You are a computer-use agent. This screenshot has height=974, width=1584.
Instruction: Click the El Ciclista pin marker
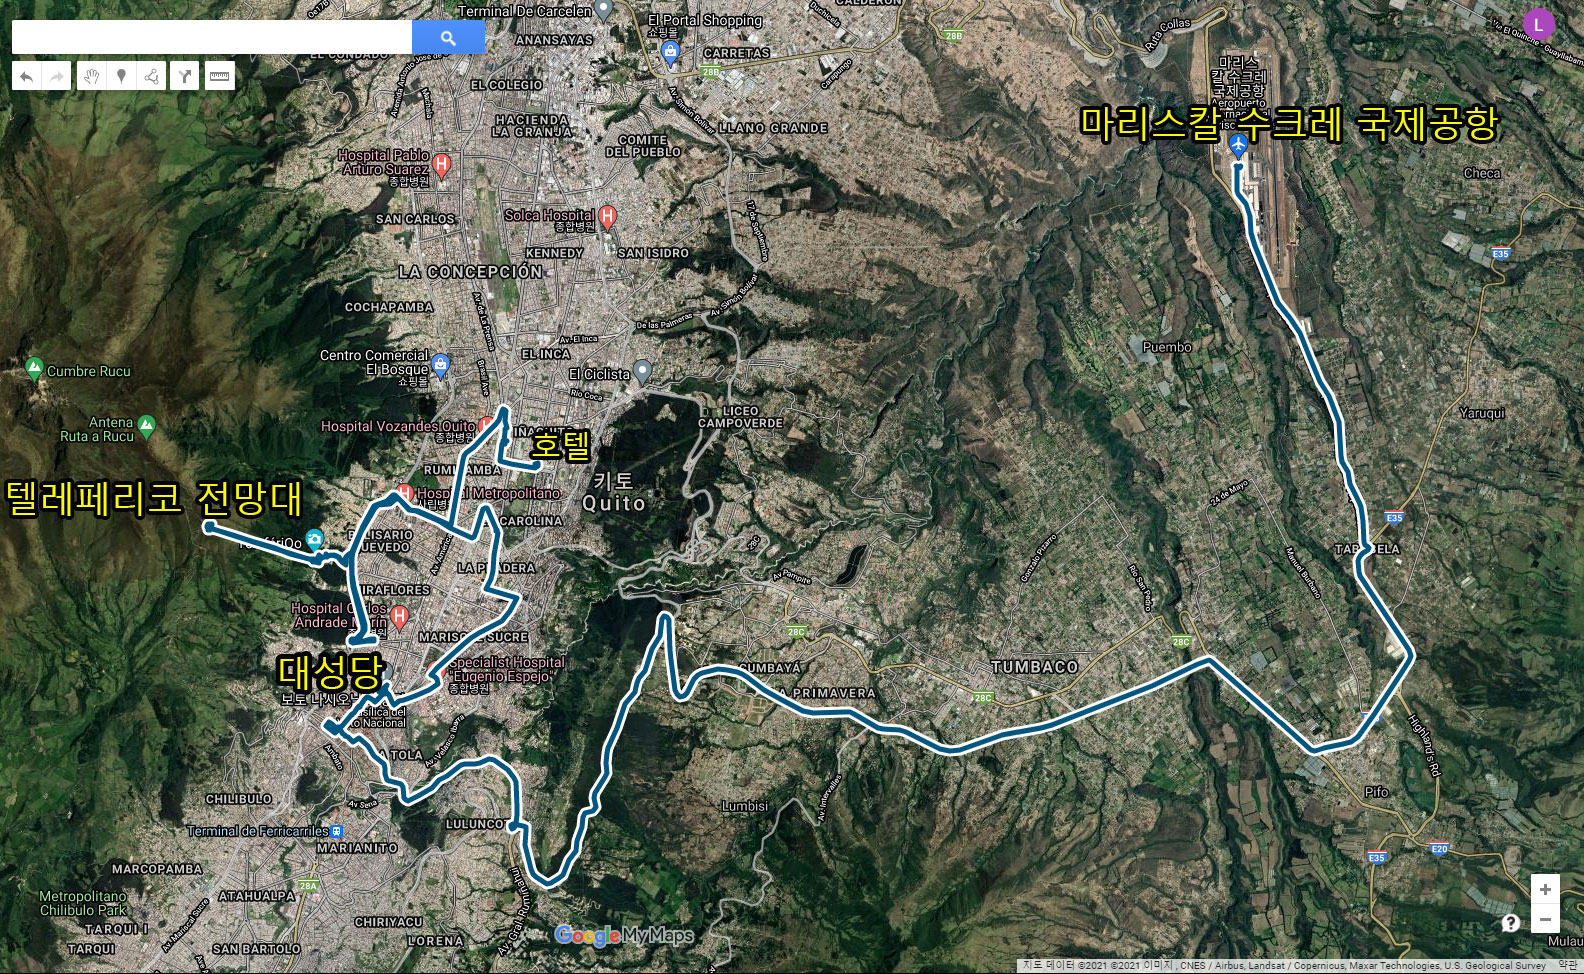click(x=642, y=372)
